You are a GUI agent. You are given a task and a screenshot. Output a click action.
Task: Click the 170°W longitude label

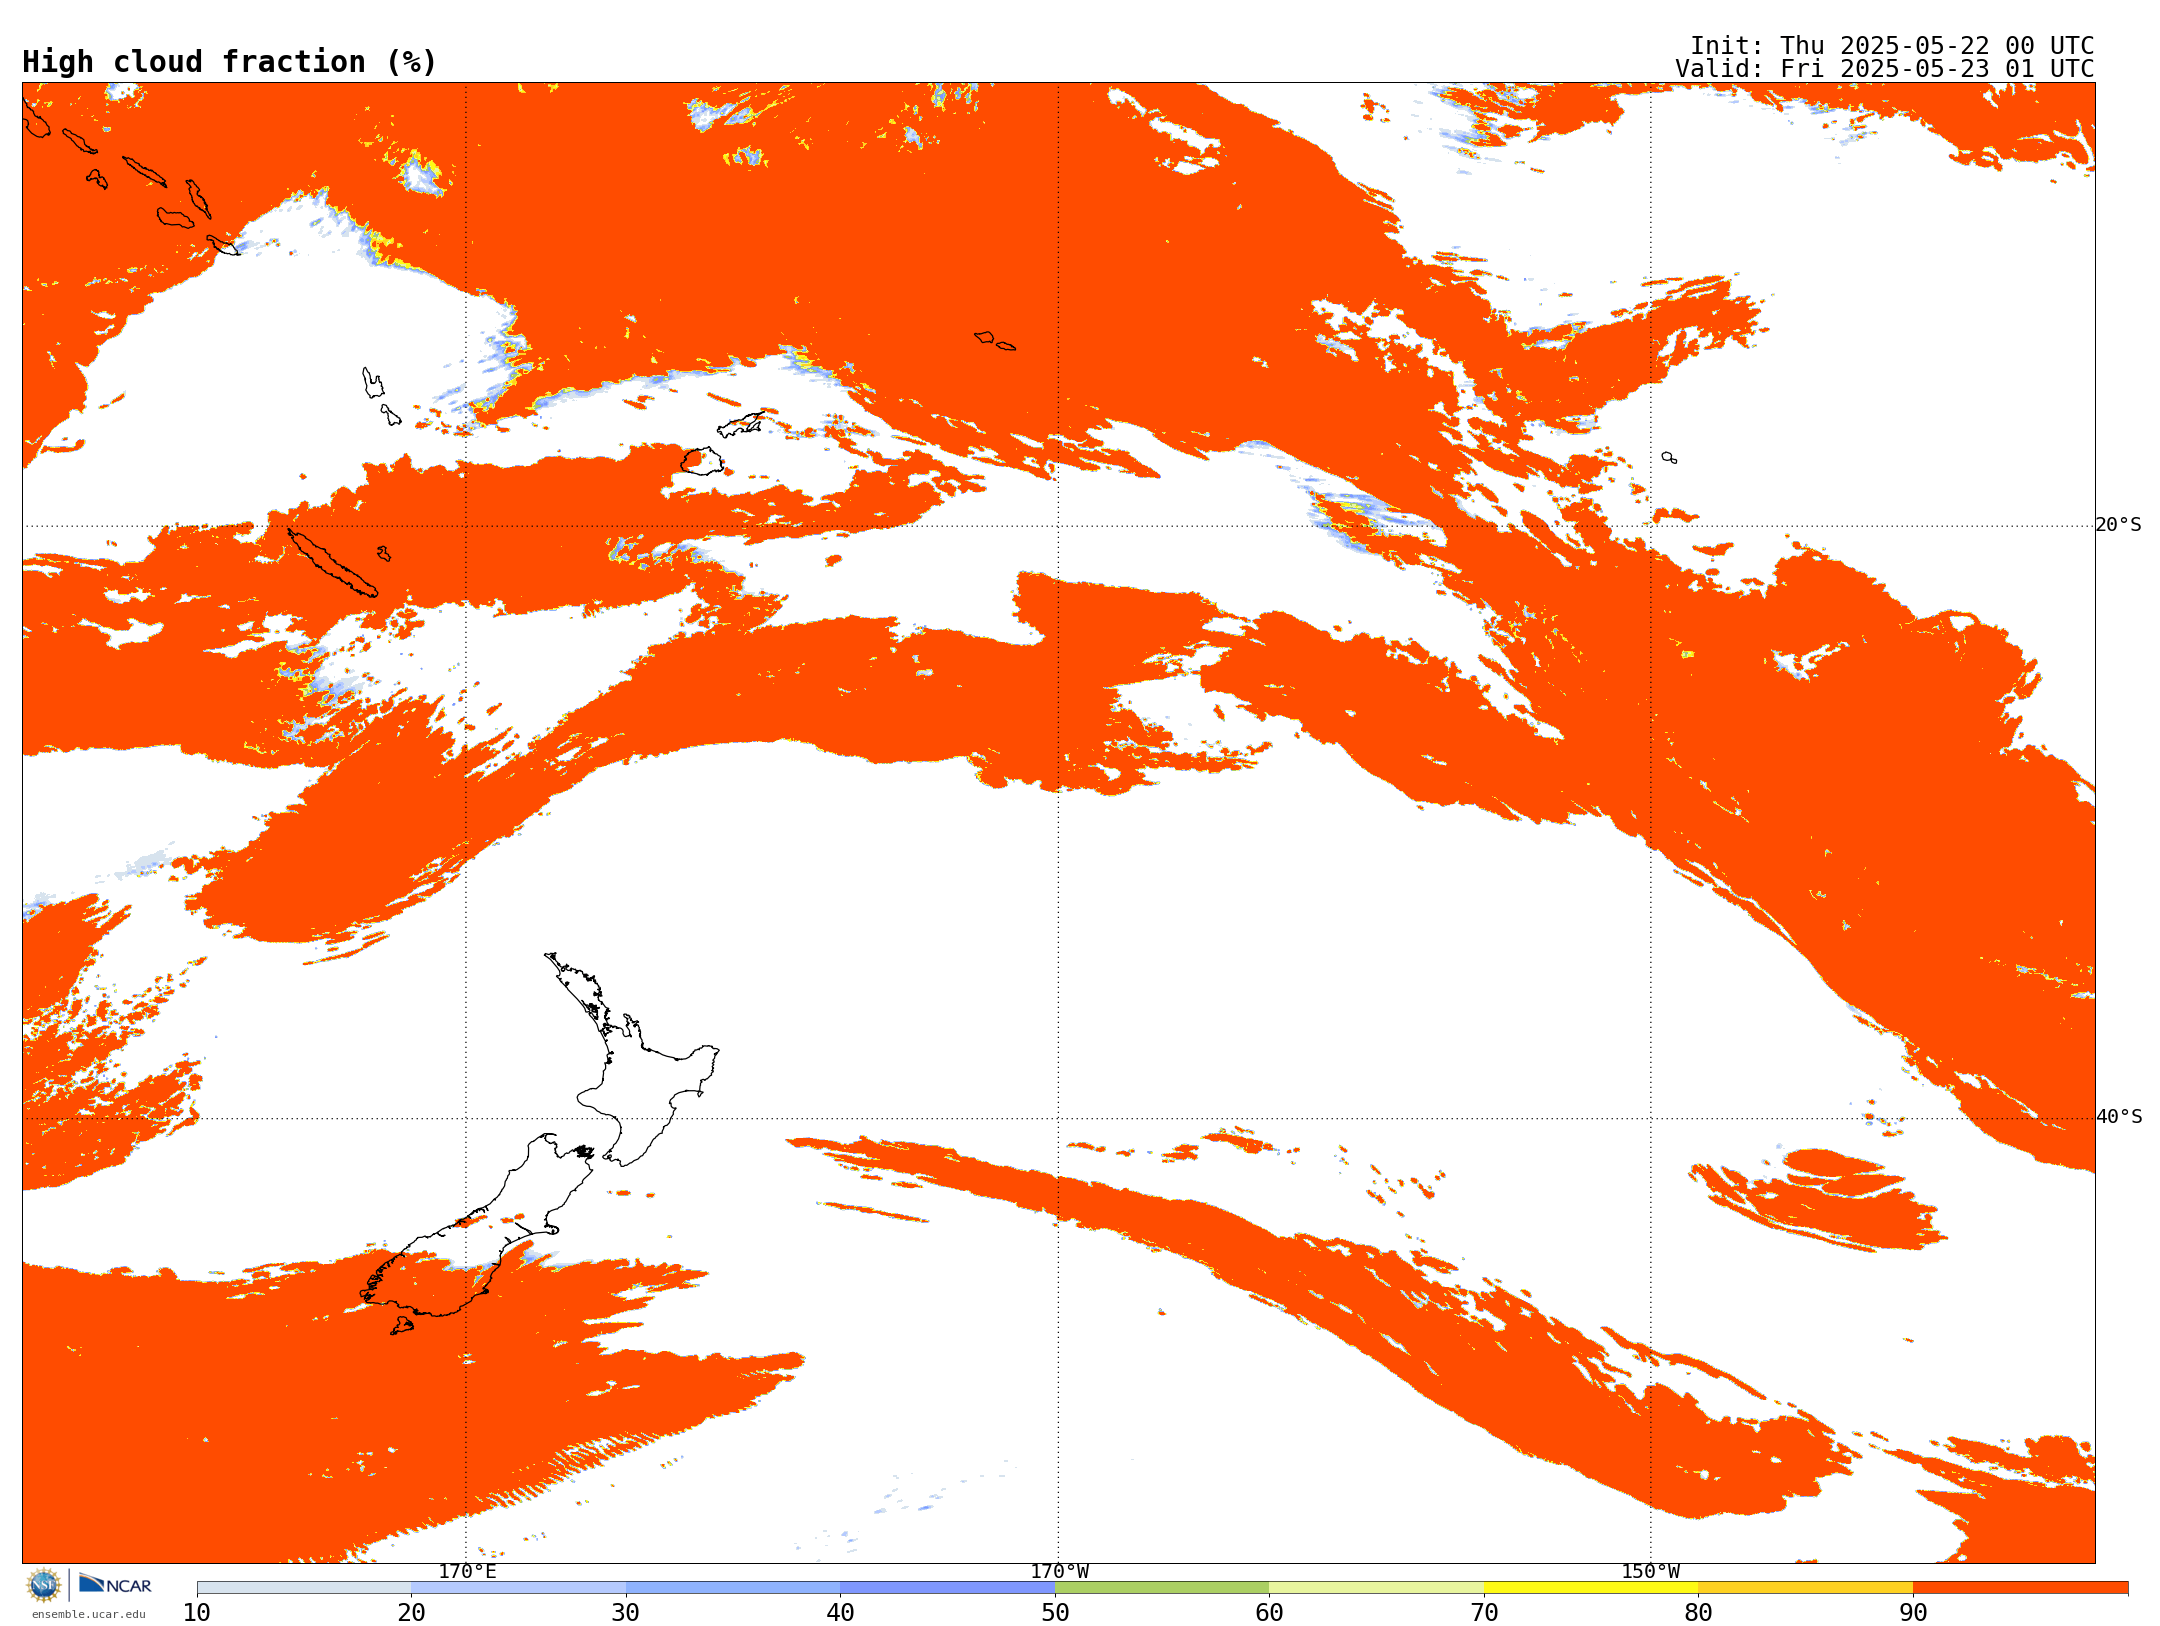(1059, 1571)
